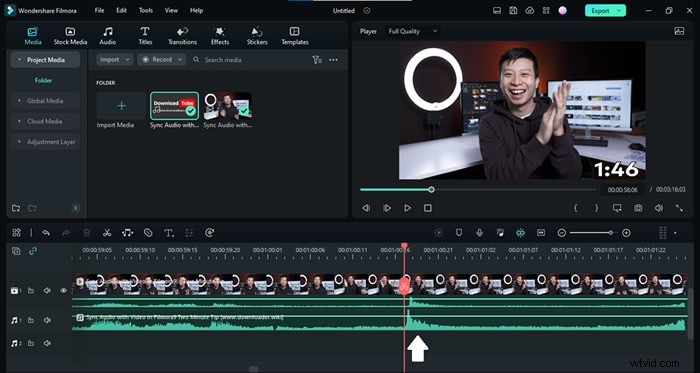Hide video track 1 with eye icon
The height and width of the screenshot is (373, 700).
[x=63, y=290]
